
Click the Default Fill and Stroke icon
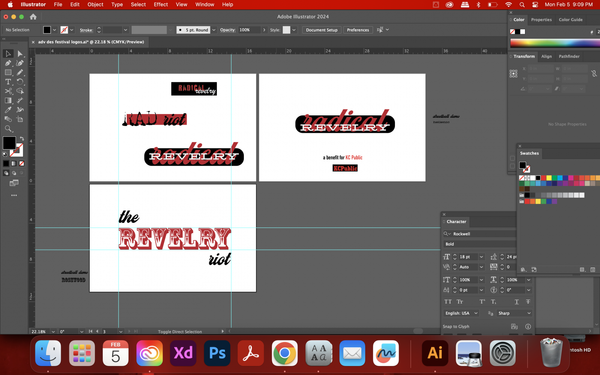pyautogui.click(x=5, y=154)
